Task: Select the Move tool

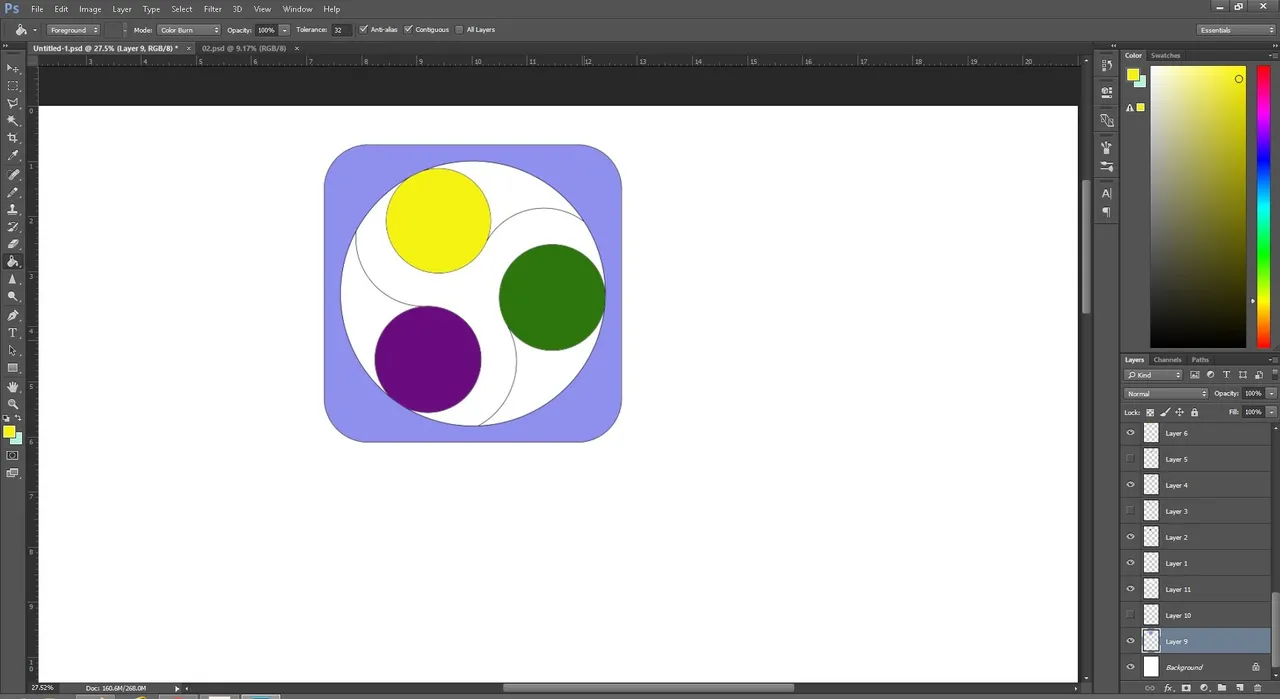Action: [x=13, y=68]
